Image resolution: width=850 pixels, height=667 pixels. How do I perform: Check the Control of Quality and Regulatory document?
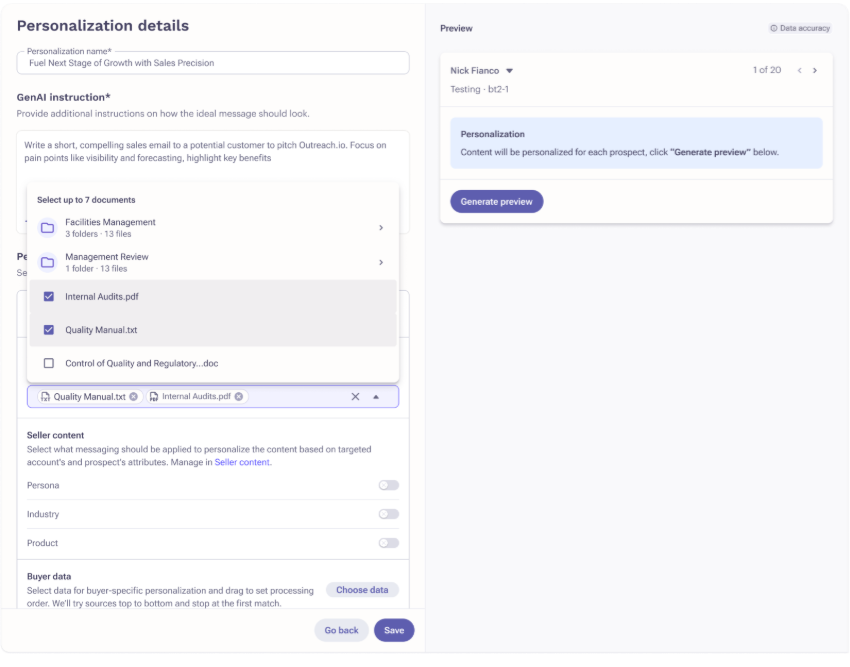click(48, 363)
